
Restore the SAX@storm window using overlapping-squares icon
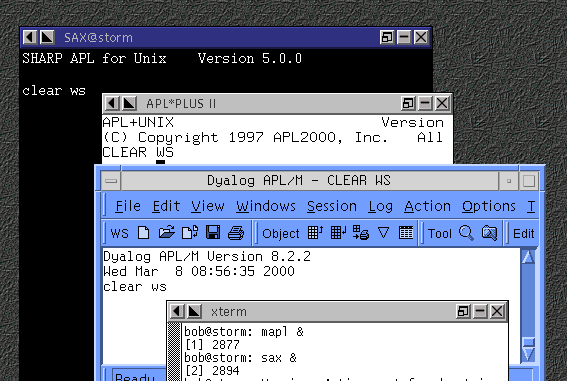tap(387, 37)
